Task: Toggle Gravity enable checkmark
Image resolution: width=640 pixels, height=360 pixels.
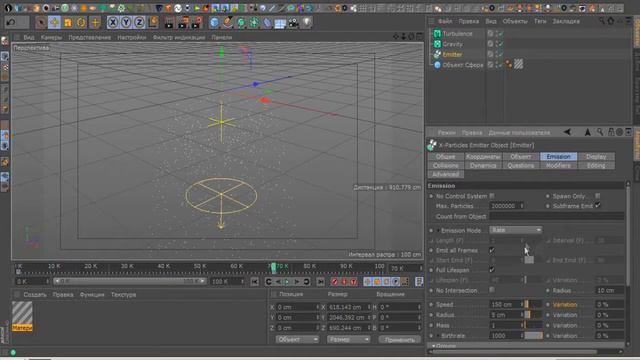Action: click(500, 44)
